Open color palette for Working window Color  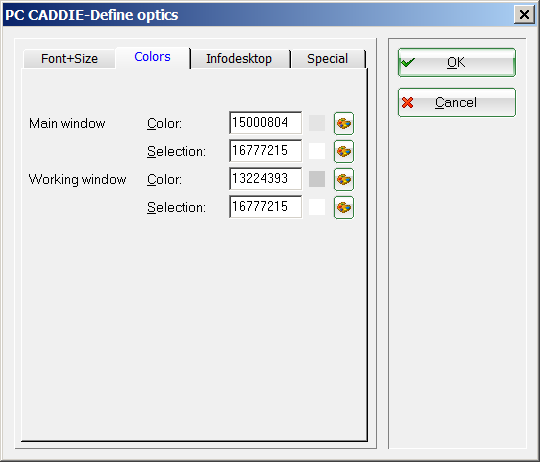344,179
